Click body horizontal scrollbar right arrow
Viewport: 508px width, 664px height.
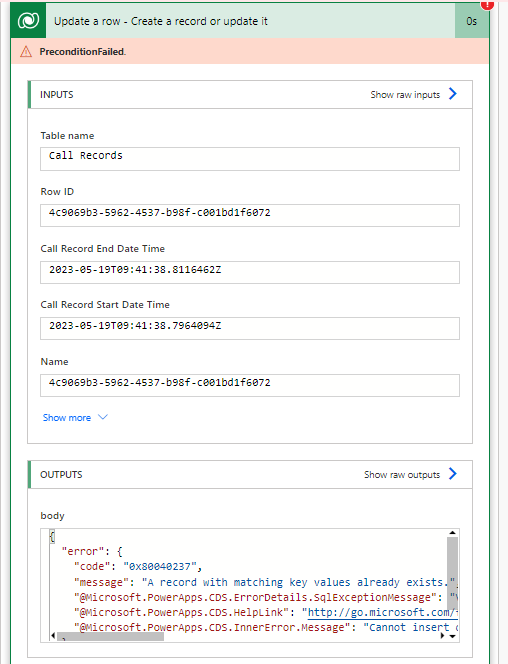coord(443,636)
